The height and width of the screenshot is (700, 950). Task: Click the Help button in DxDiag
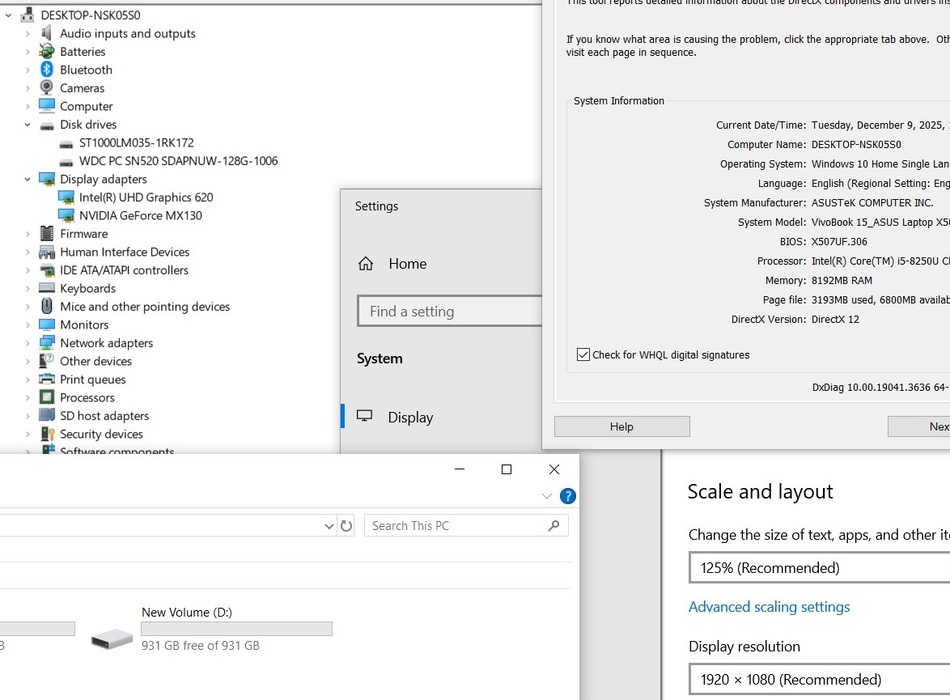click(621, 427)
